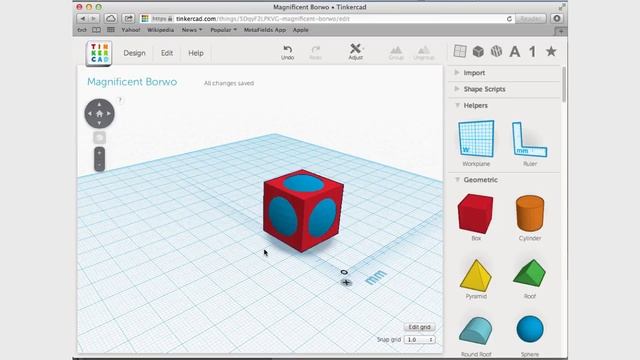Open the Top Sites grid icon
This screenshot has width=640, height=360.
point(111,30)
